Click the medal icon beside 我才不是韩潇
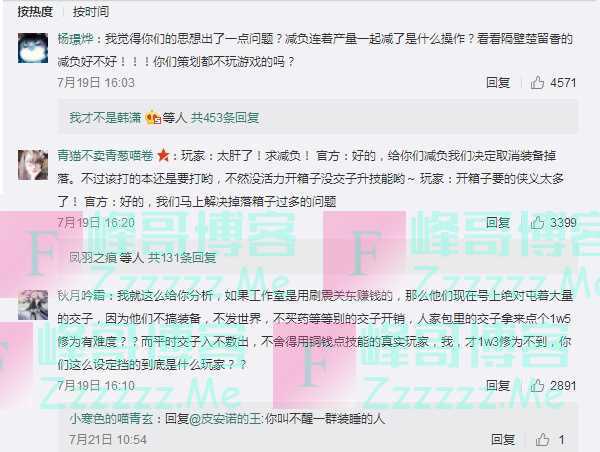 153,117
